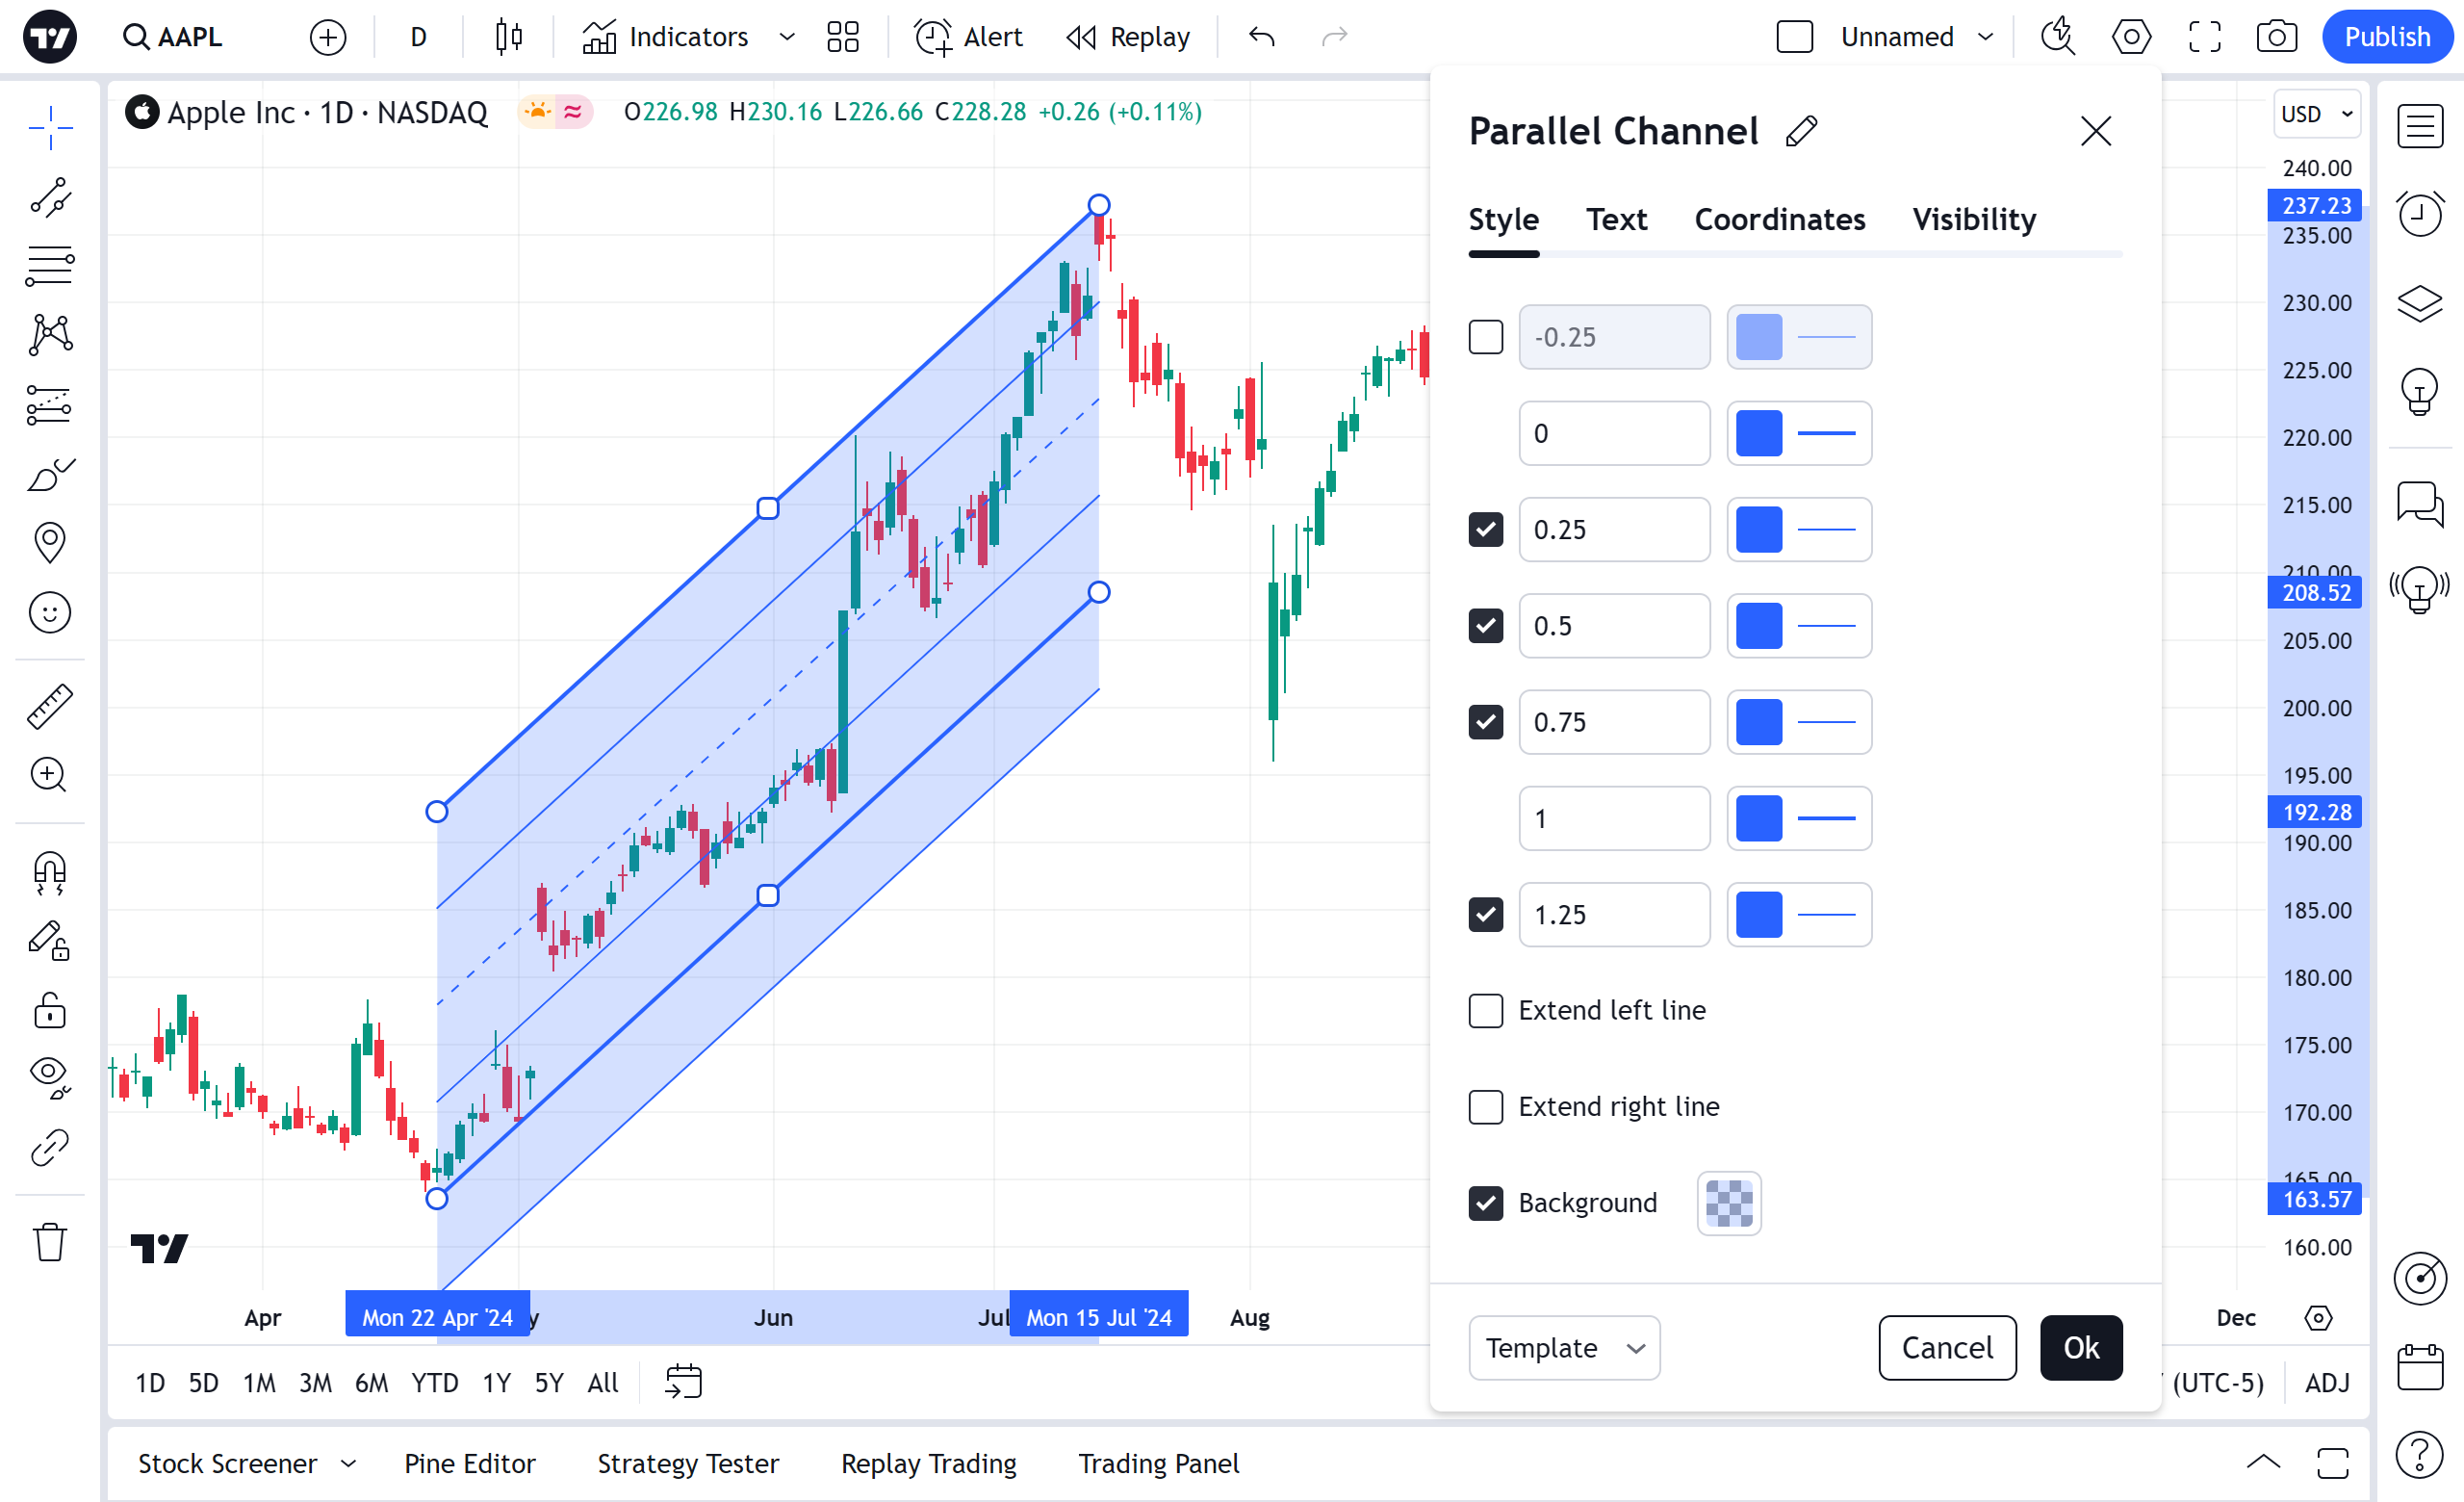The image size is (2464, 1502).
Task: Click the Cancel button
Action: click(1946, 1348)
